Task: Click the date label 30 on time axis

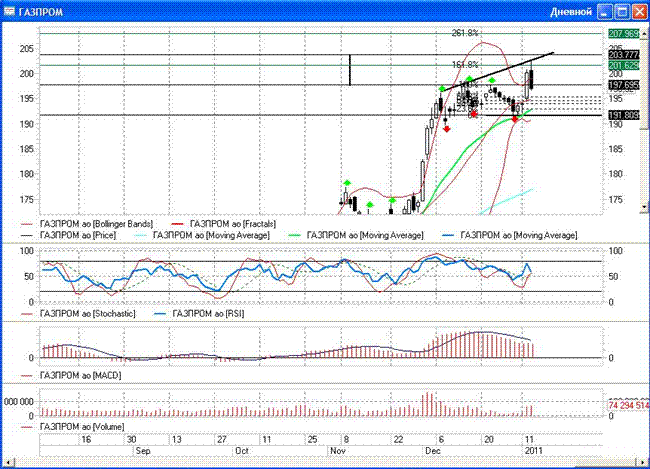Action: tap(131, 440)
